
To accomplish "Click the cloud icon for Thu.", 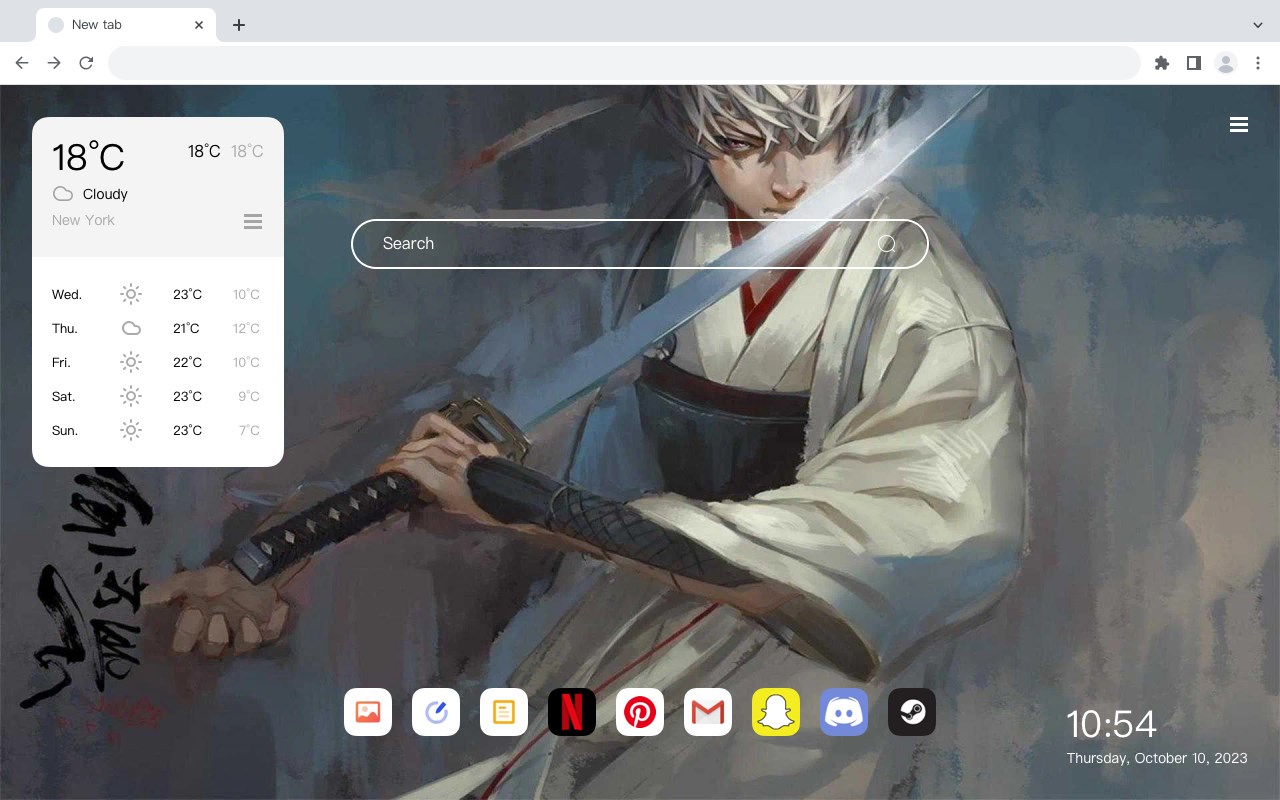I will [x=131, y=328].
